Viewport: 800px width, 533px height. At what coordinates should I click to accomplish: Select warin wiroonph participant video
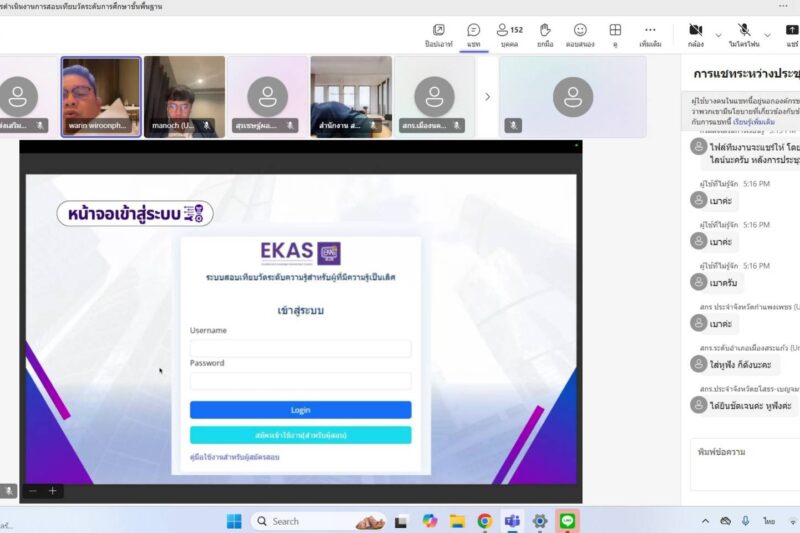pyautogui.click(x=101, y=97)
